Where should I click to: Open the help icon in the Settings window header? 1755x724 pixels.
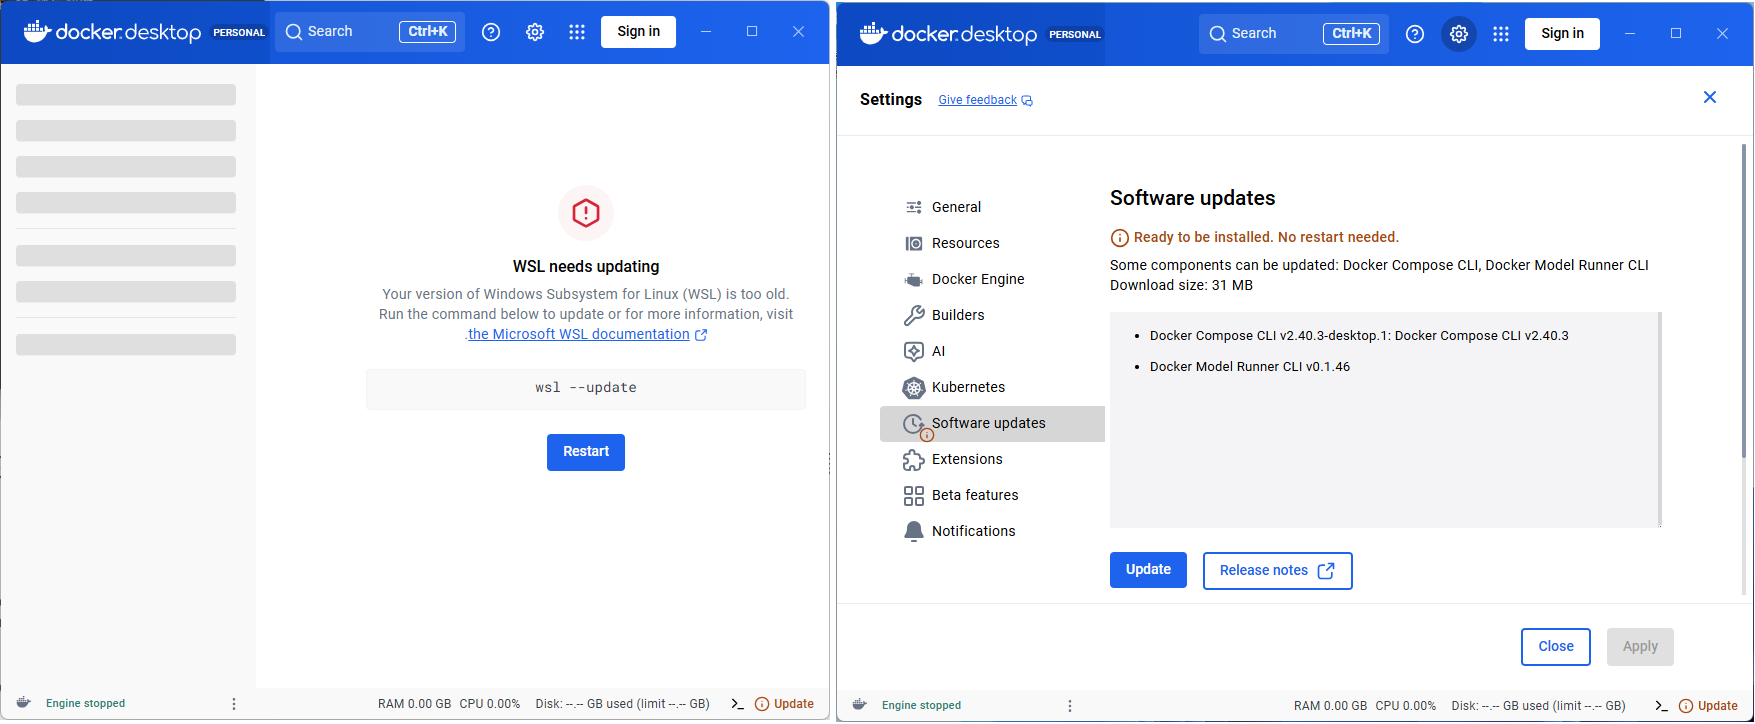click(1415, 34)
